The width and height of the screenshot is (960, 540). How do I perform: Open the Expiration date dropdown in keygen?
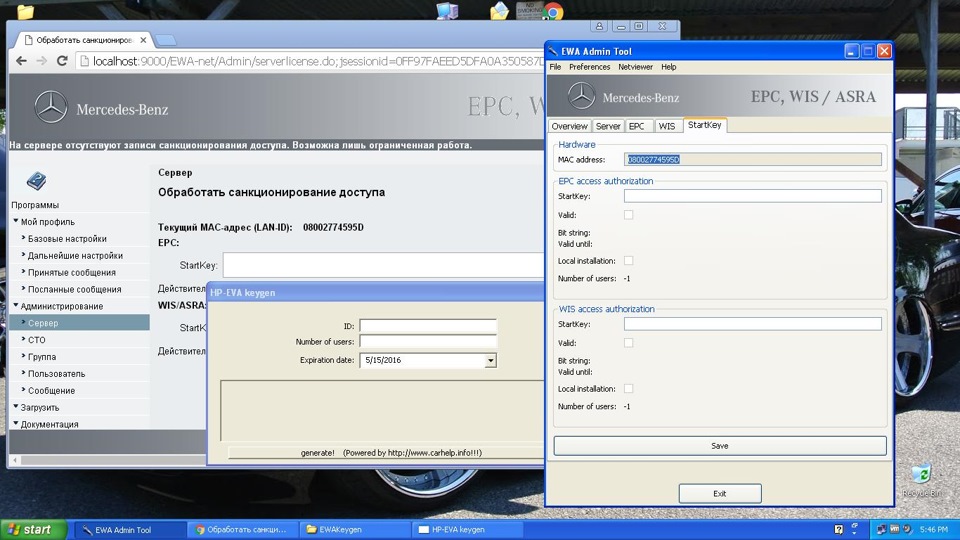[x=490, y=361]
